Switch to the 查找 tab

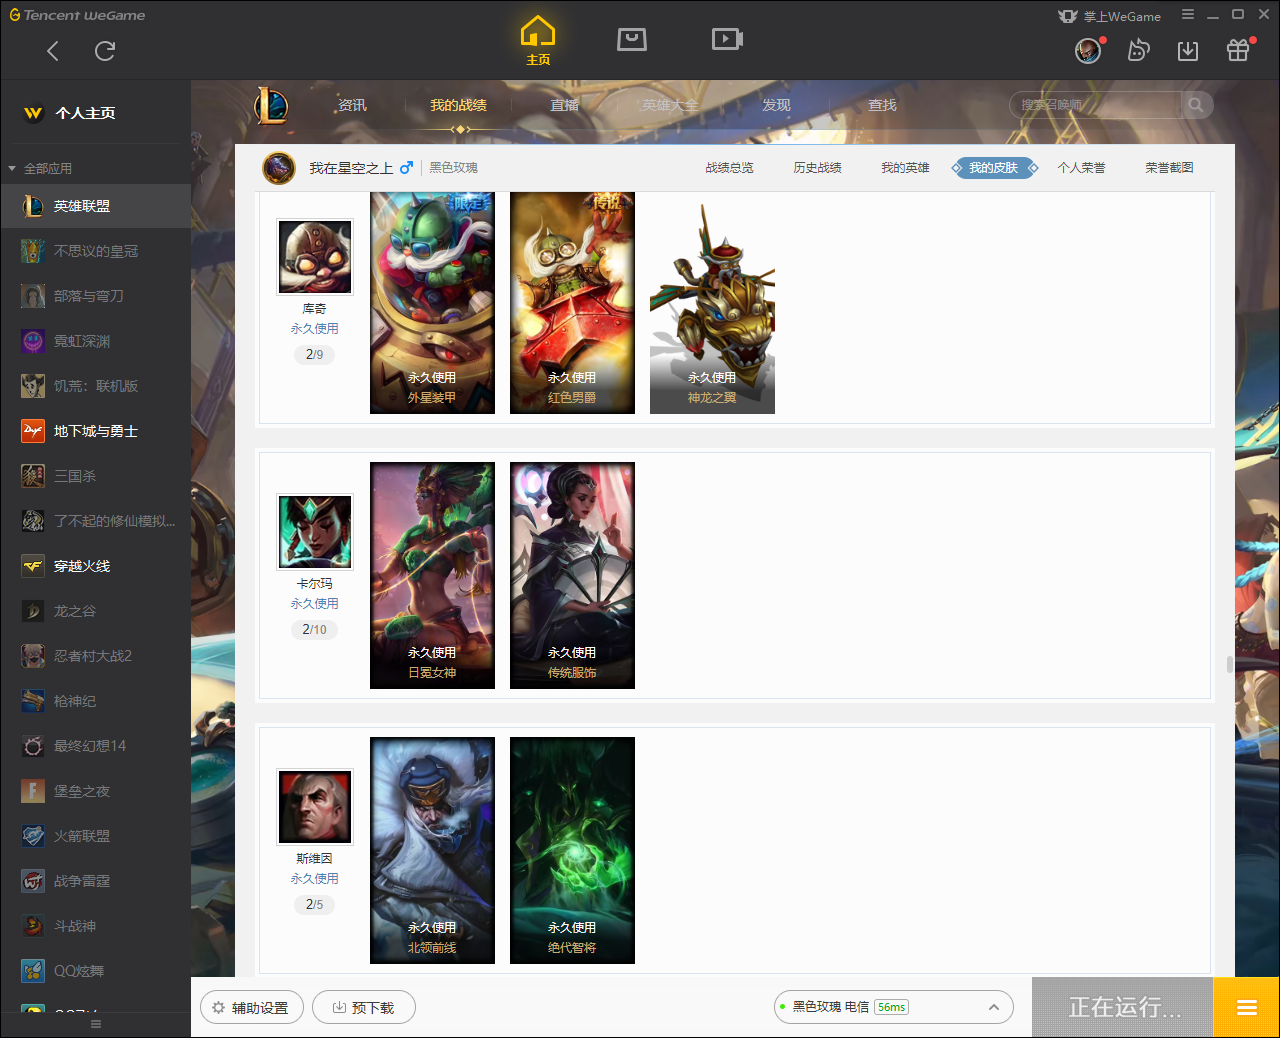tap(882, 105)
